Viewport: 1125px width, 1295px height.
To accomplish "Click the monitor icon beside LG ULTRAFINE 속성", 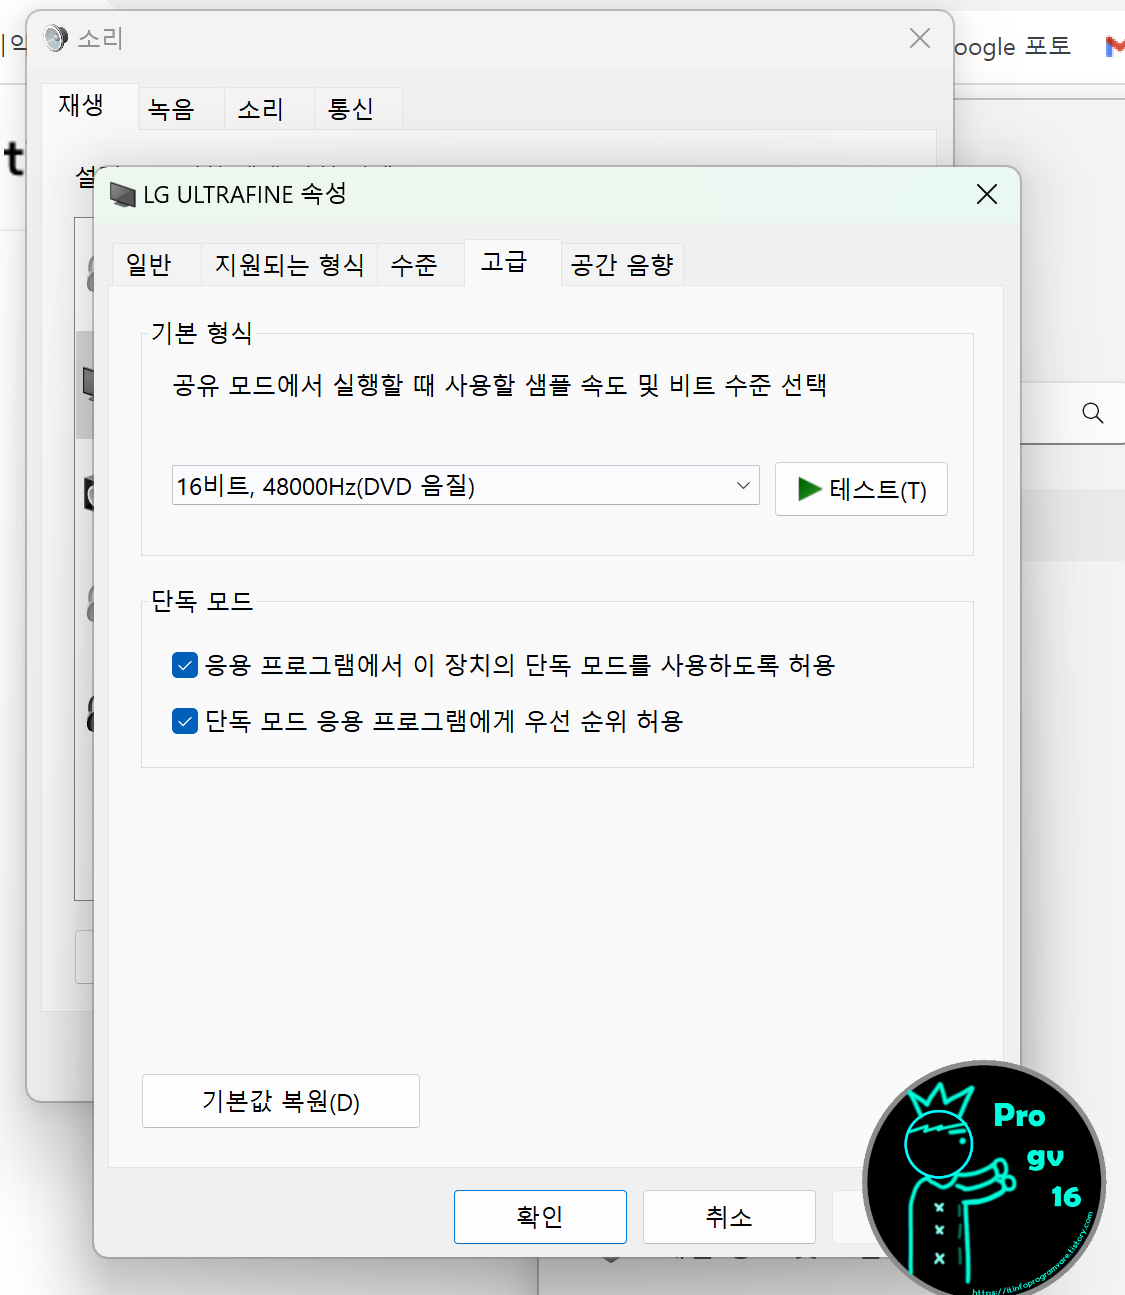I will tap(122, 195).
